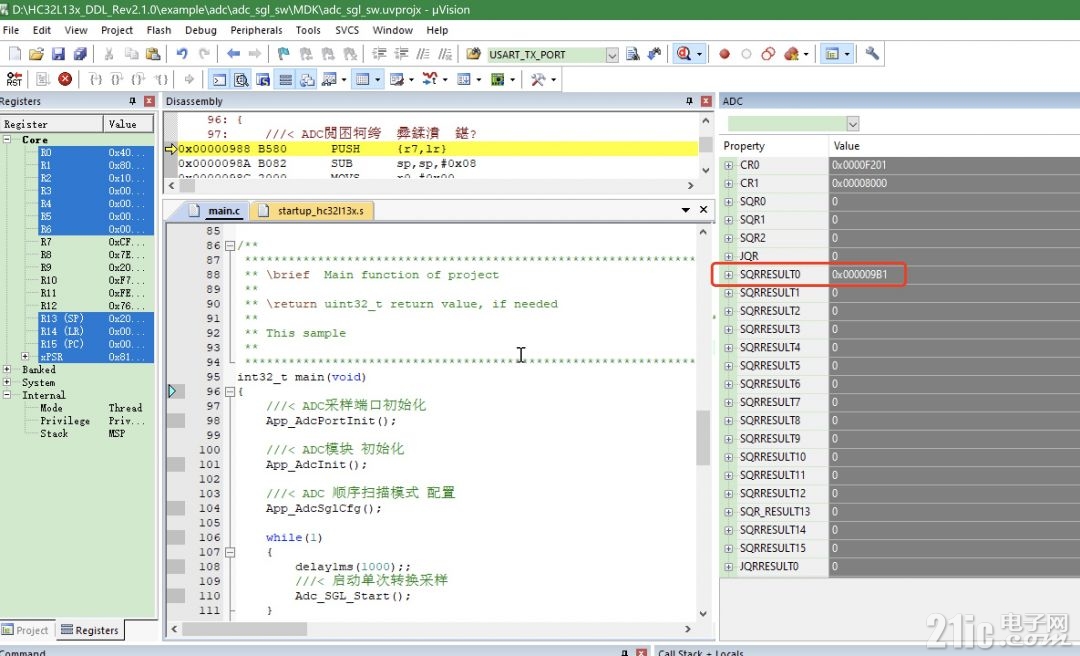Click the Register column header
1080x656 pixels.
point(52,124)
